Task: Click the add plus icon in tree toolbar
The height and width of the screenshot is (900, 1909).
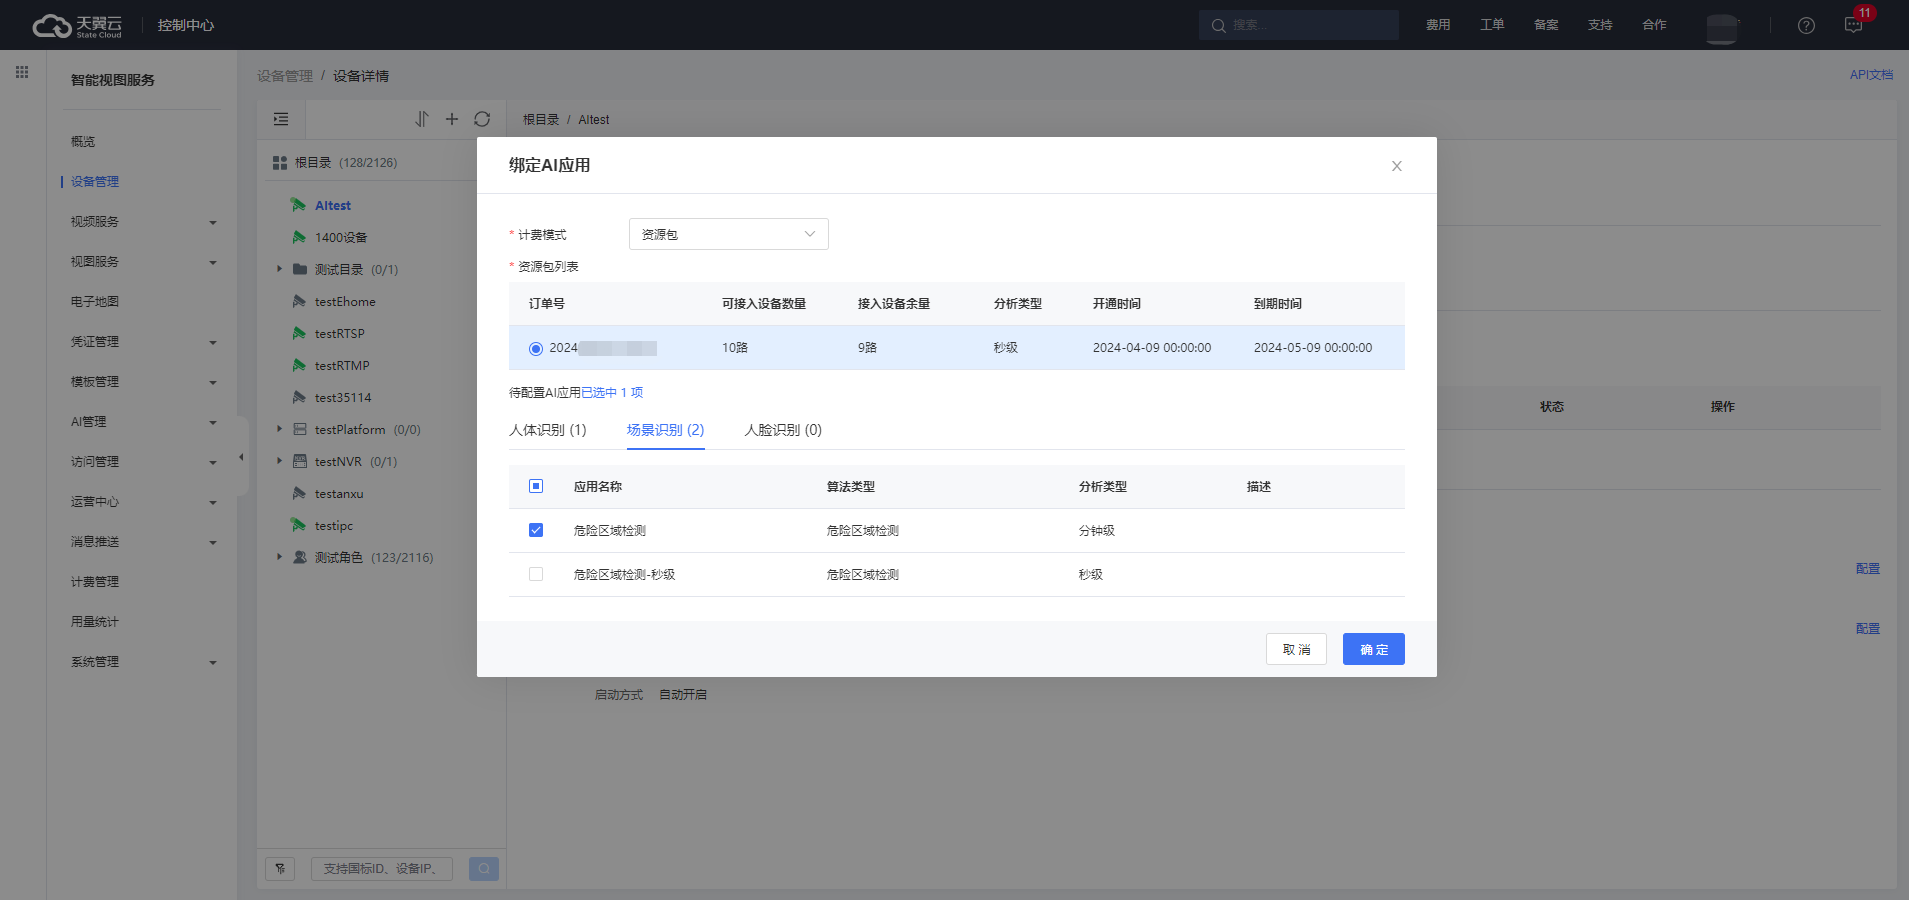Action: pos(452,119)
